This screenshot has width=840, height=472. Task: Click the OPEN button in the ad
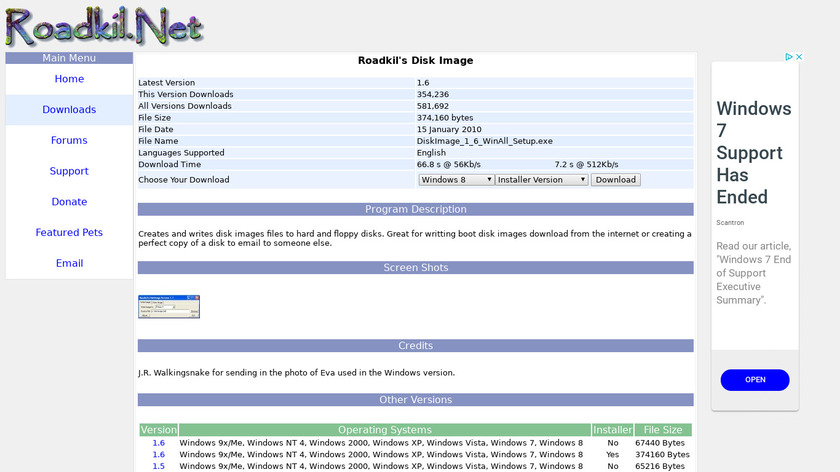coord(755,380)
